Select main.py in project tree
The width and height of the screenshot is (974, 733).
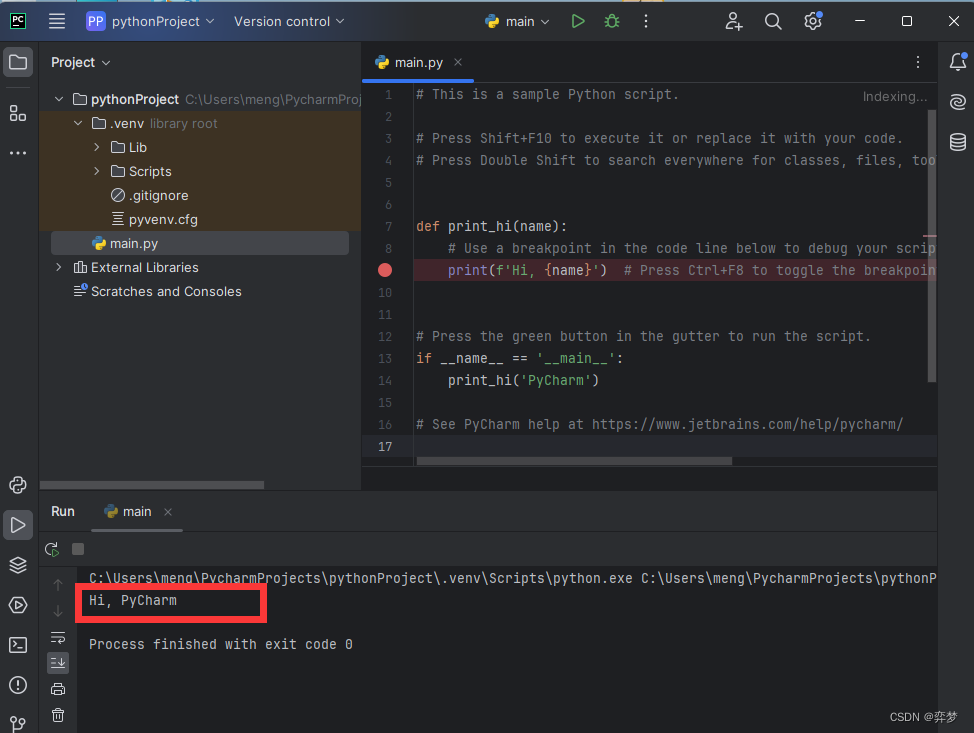pyautogui.click(x=199, y=244)
